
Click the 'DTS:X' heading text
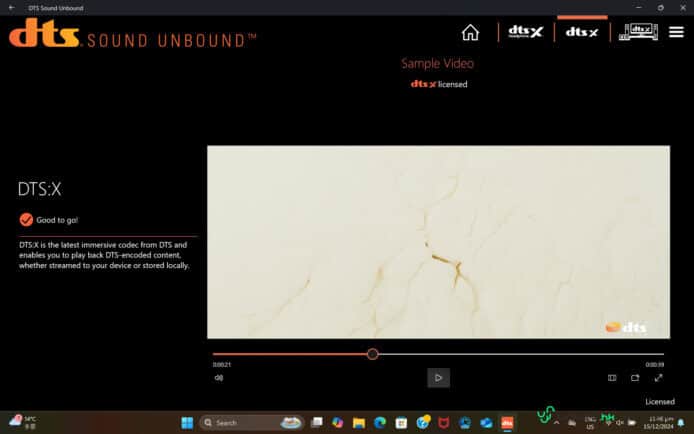[39, 189]
